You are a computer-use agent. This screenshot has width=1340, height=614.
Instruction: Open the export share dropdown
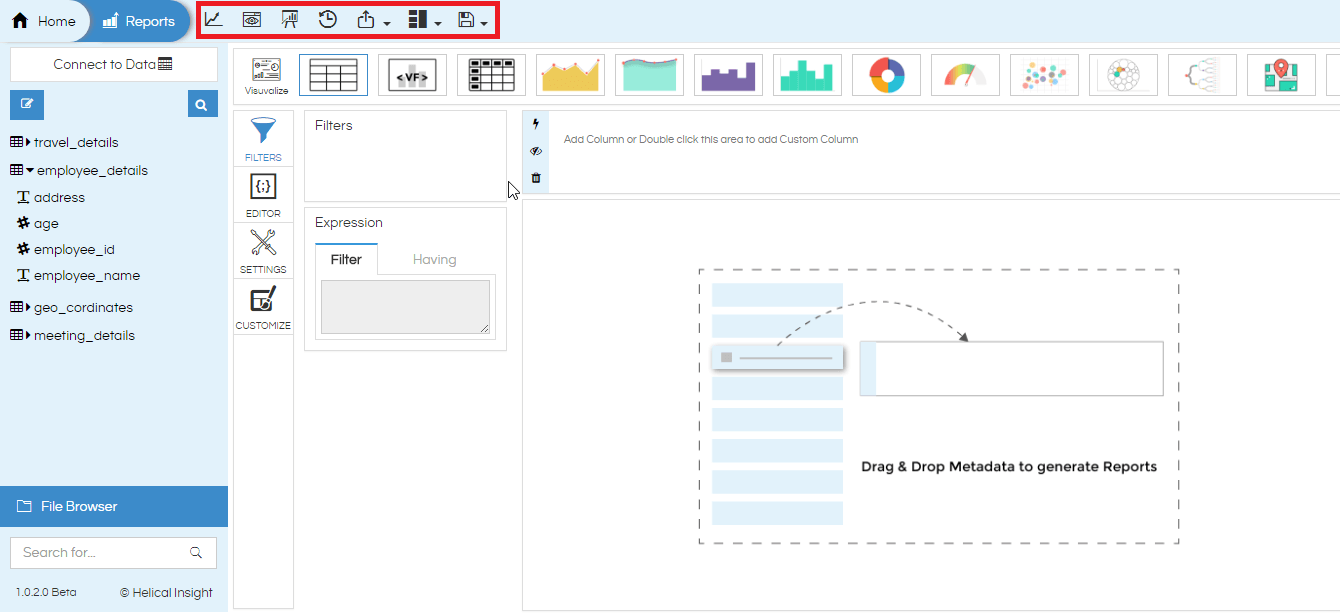click(373, 20)
